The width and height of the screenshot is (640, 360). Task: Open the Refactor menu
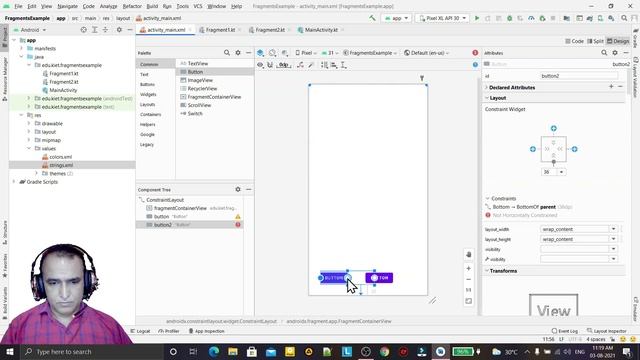[x=132, y=6]
